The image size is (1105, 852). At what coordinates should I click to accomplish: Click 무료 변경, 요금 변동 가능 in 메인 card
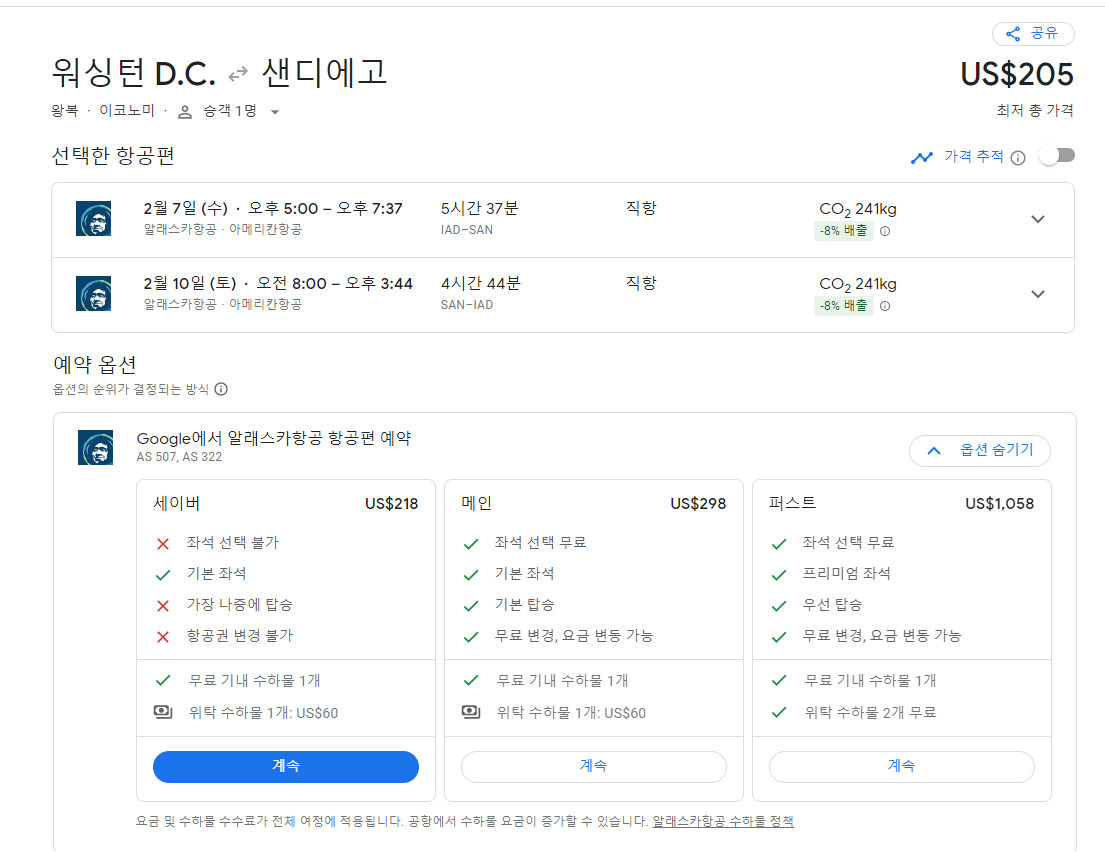click(574, 636)
